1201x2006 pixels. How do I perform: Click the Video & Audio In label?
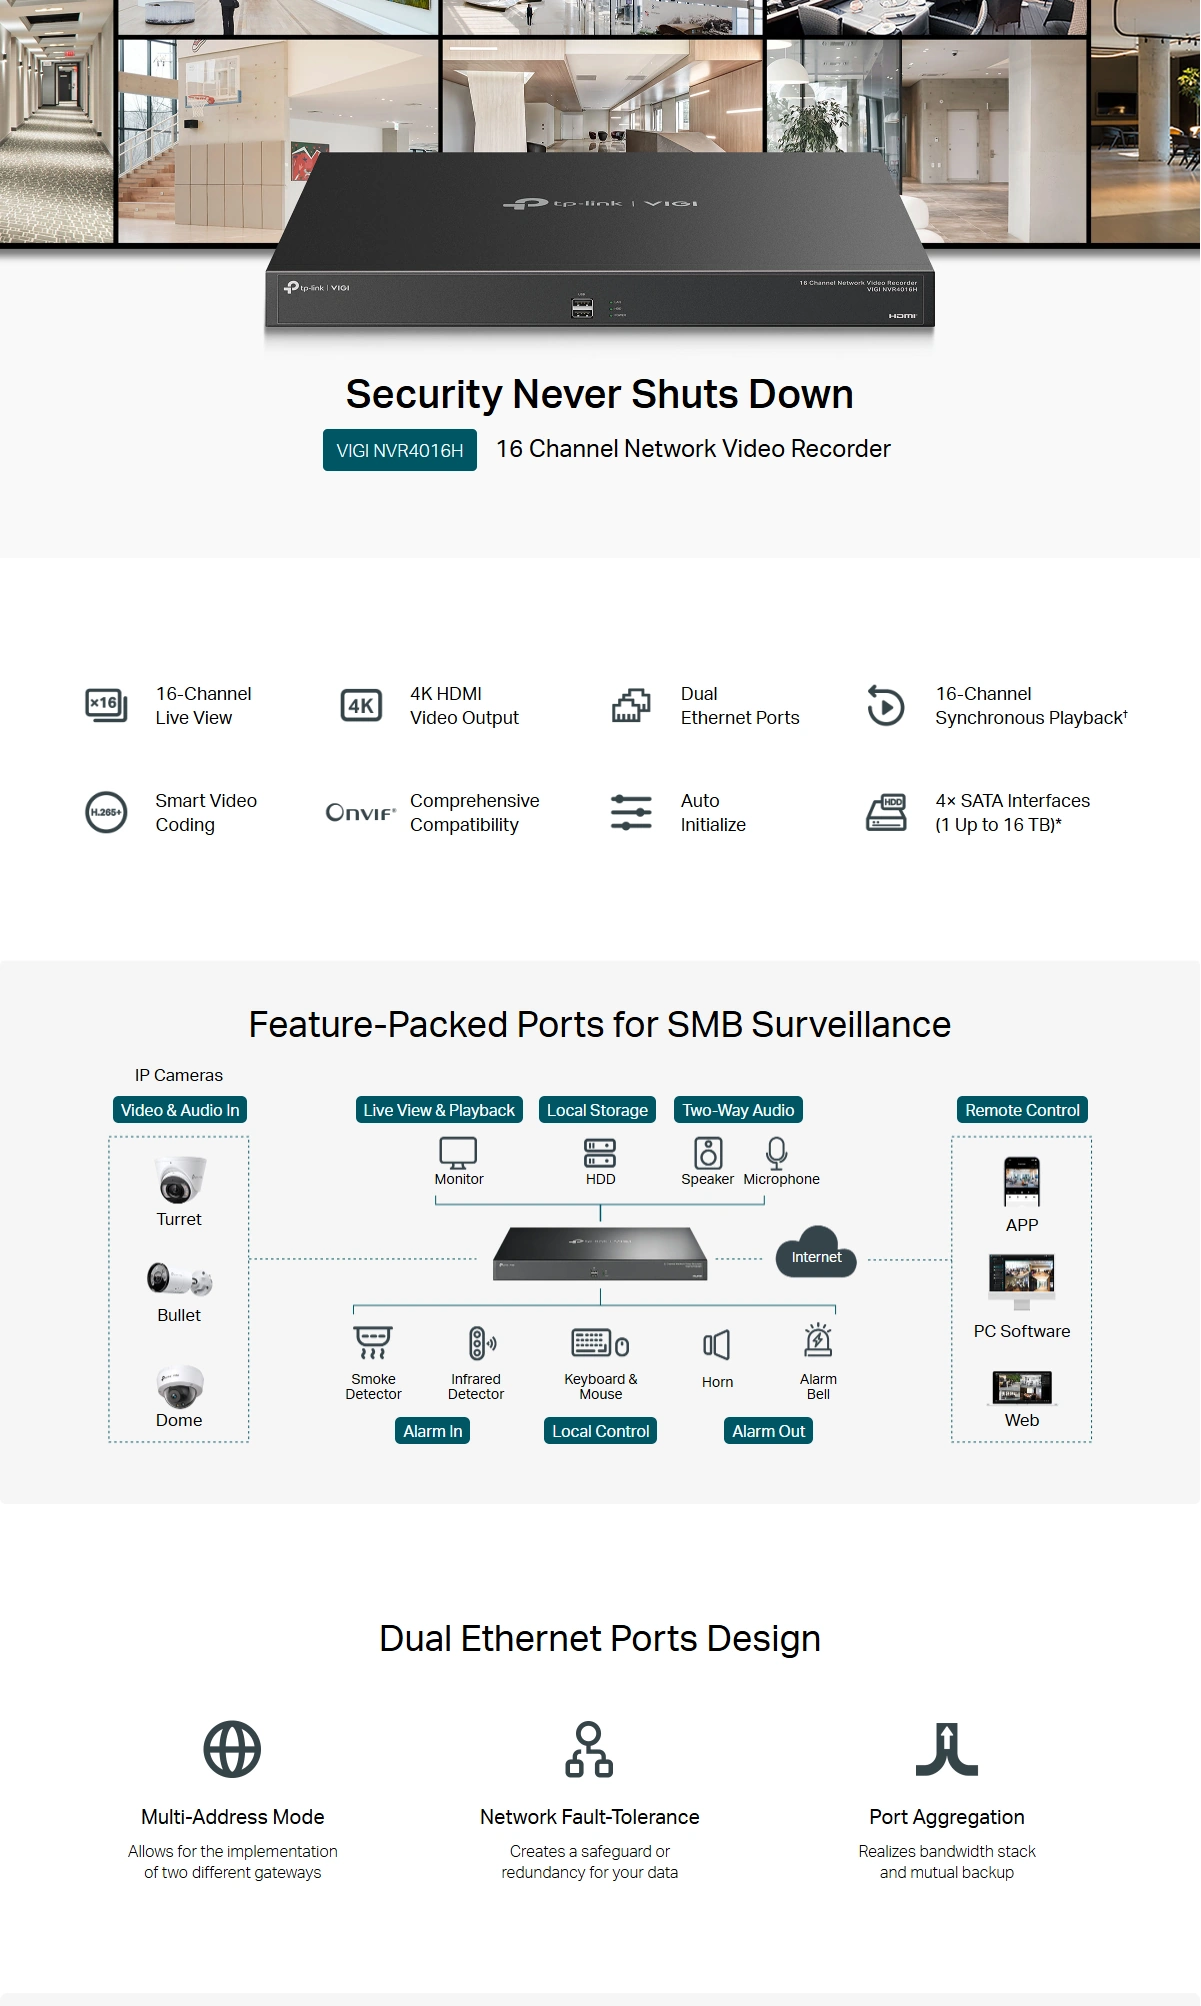coord(180,1110)
